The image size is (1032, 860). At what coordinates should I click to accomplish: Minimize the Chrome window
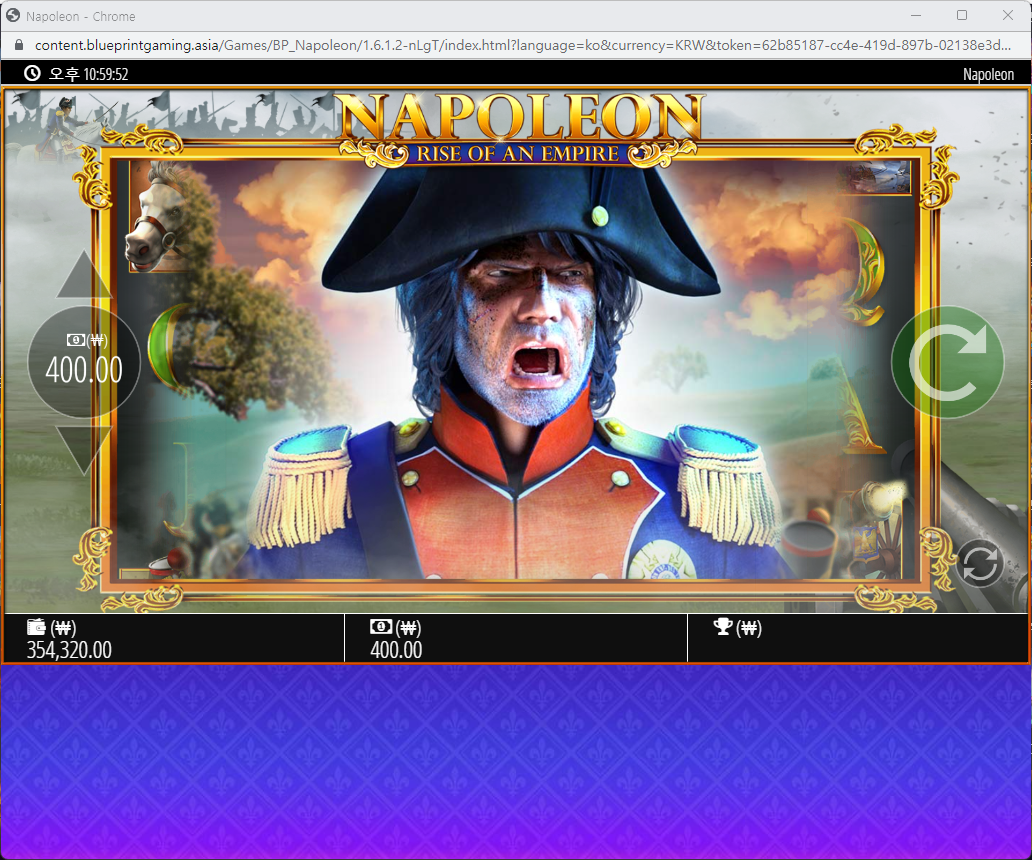click(916, 15)
